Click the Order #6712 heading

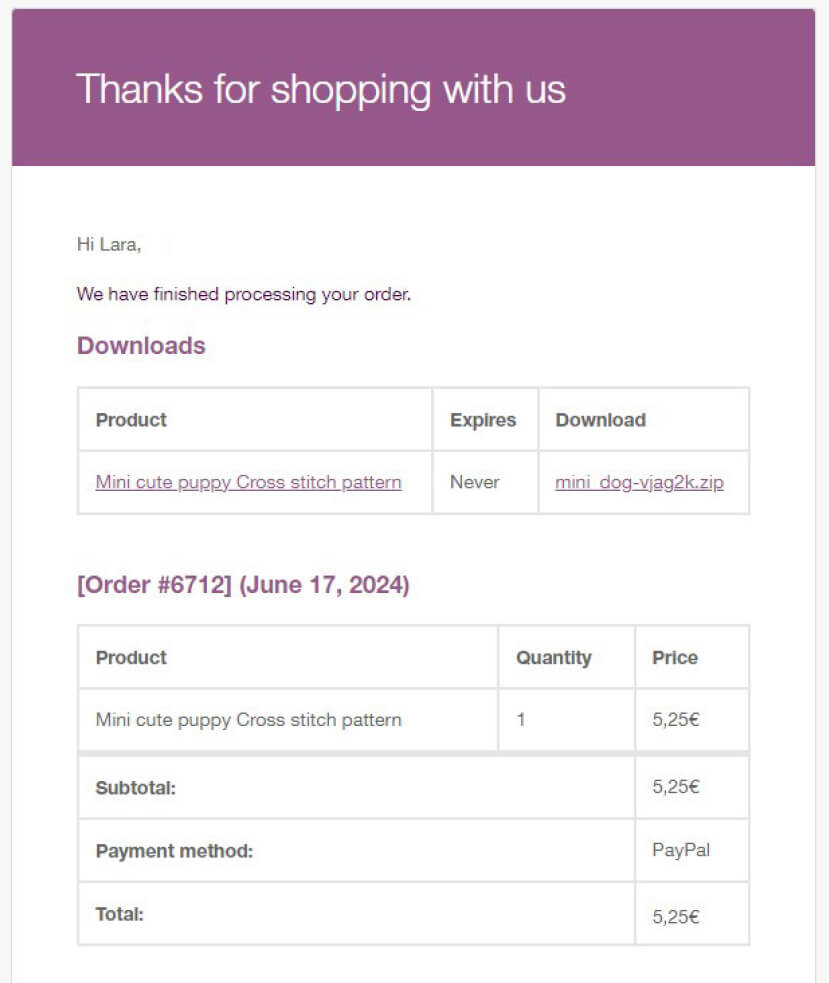(243, 585)
